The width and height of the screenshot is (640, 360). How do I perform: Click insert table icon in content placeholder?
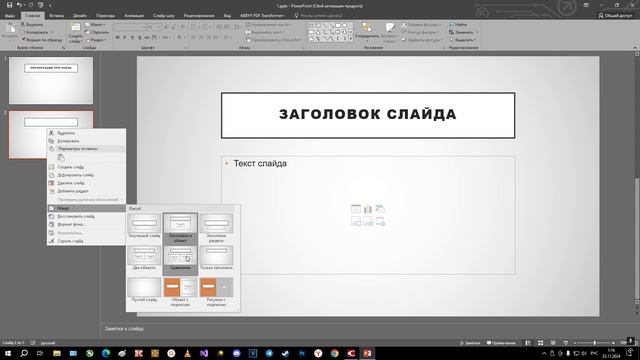pyautogui.click(x=356, y=209)
